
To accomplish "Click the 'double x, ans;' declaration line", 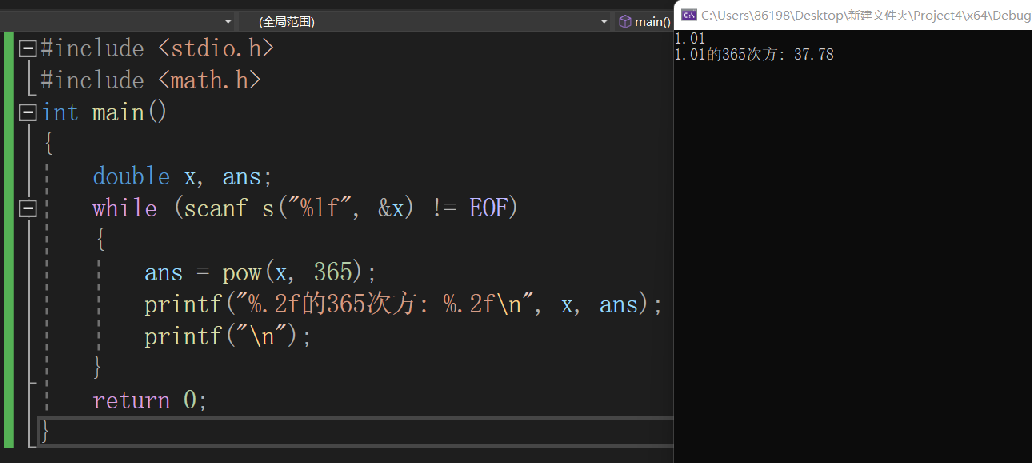I will (182, 177).
